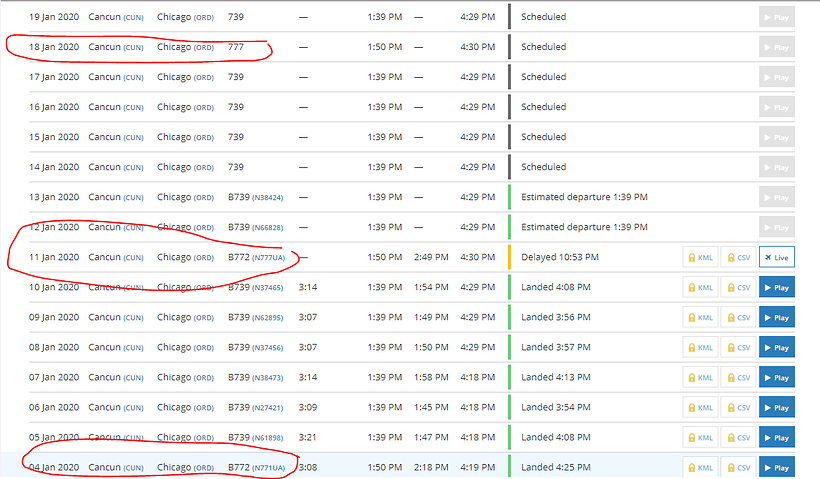
Task: Select the 18 Jan 2020 date cell
Action: tap(54, 47)
